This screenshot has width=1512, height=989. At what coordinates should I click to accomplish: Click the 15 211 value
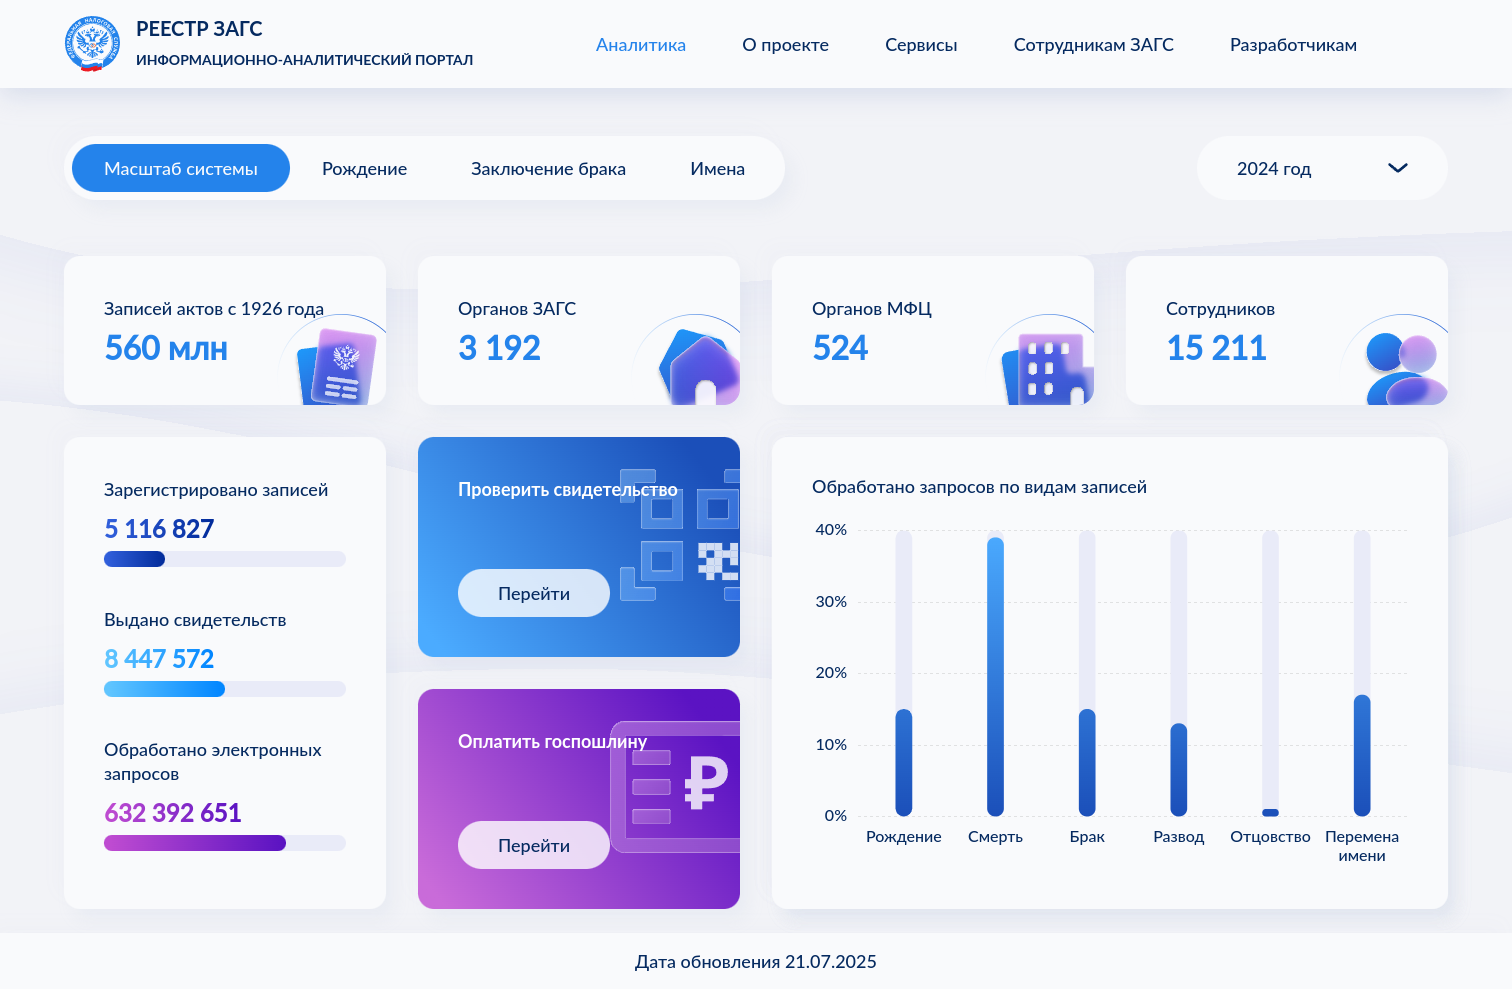point(1216,348)
